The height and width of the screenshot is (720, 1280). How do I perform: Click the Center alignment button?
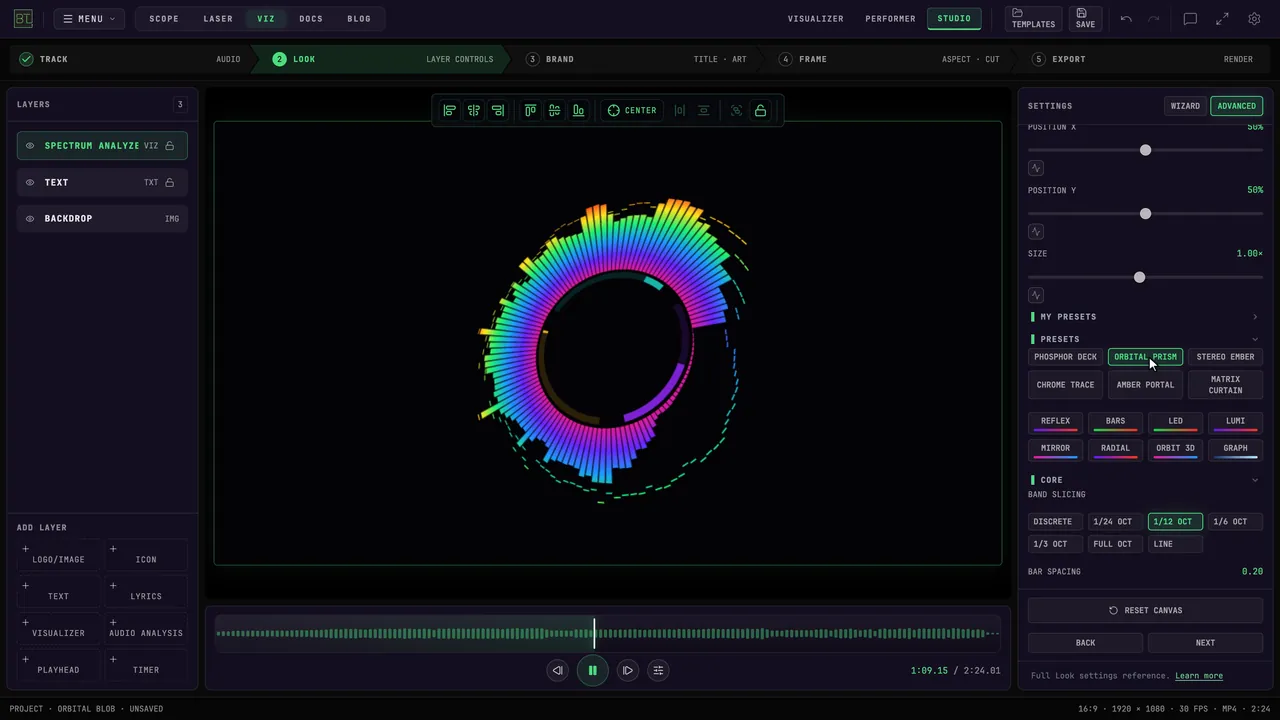coord(632,110)
